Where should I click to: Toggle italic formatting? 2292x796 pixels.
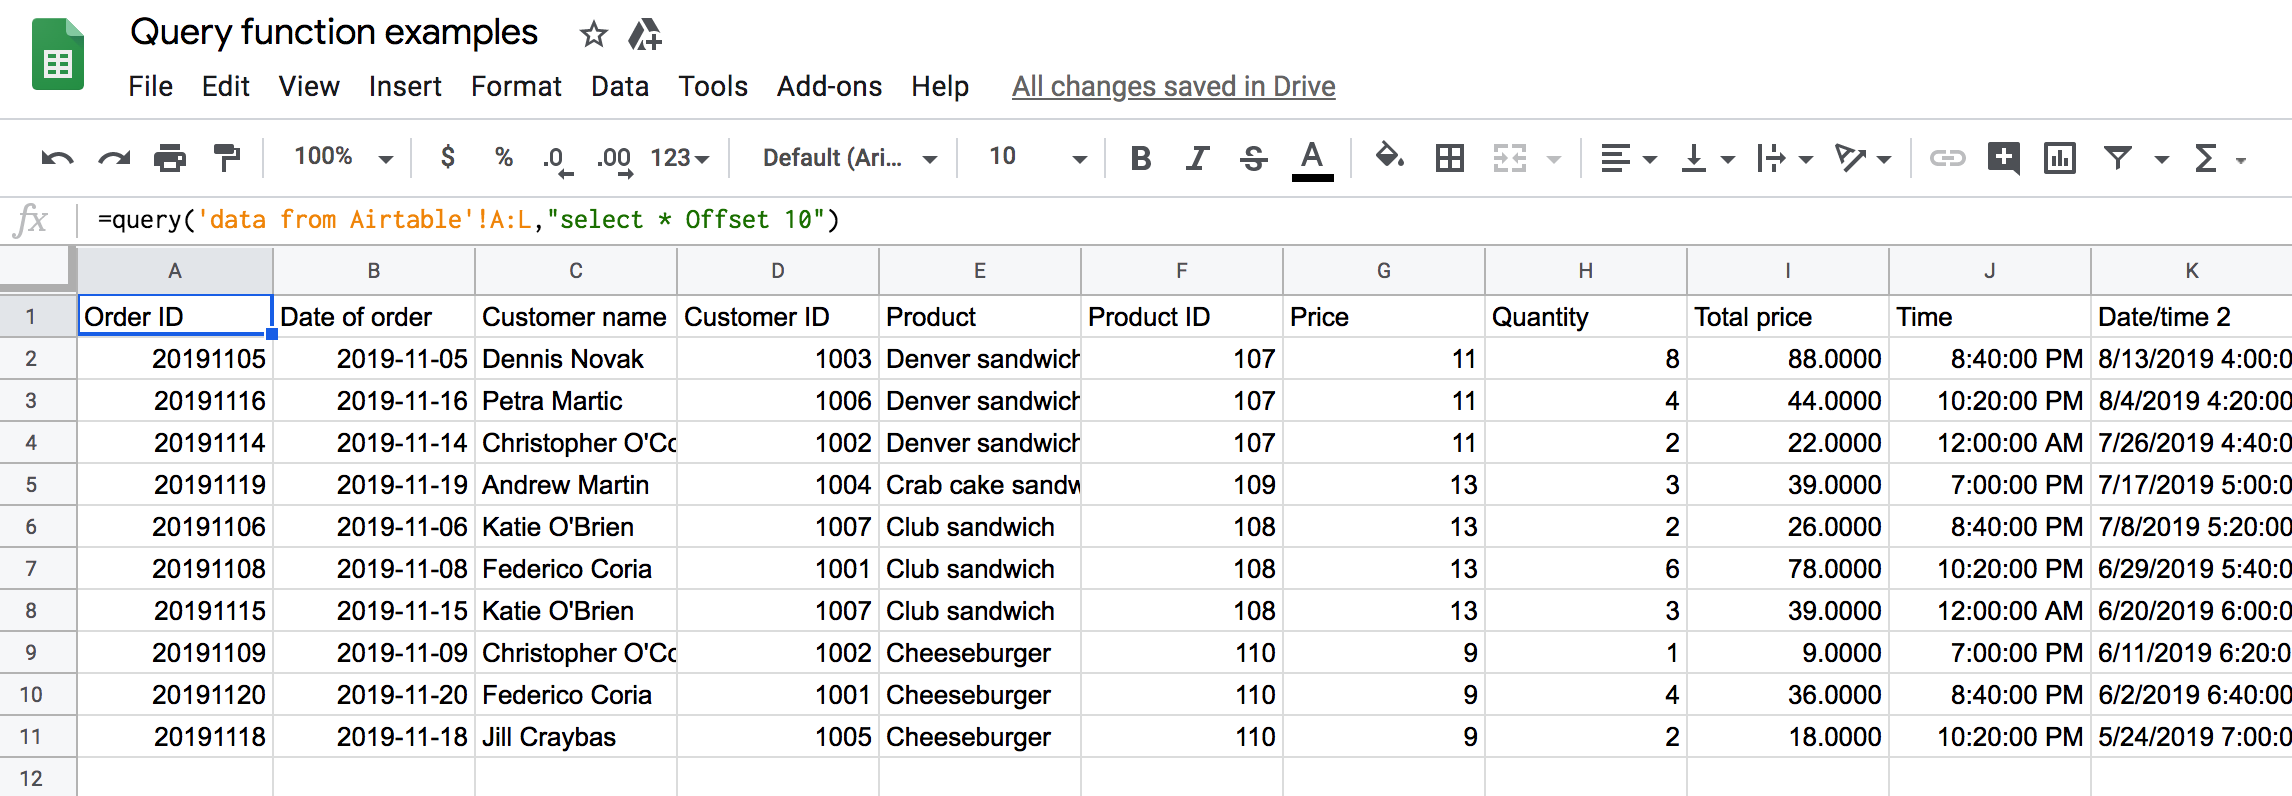(1197, 158)
